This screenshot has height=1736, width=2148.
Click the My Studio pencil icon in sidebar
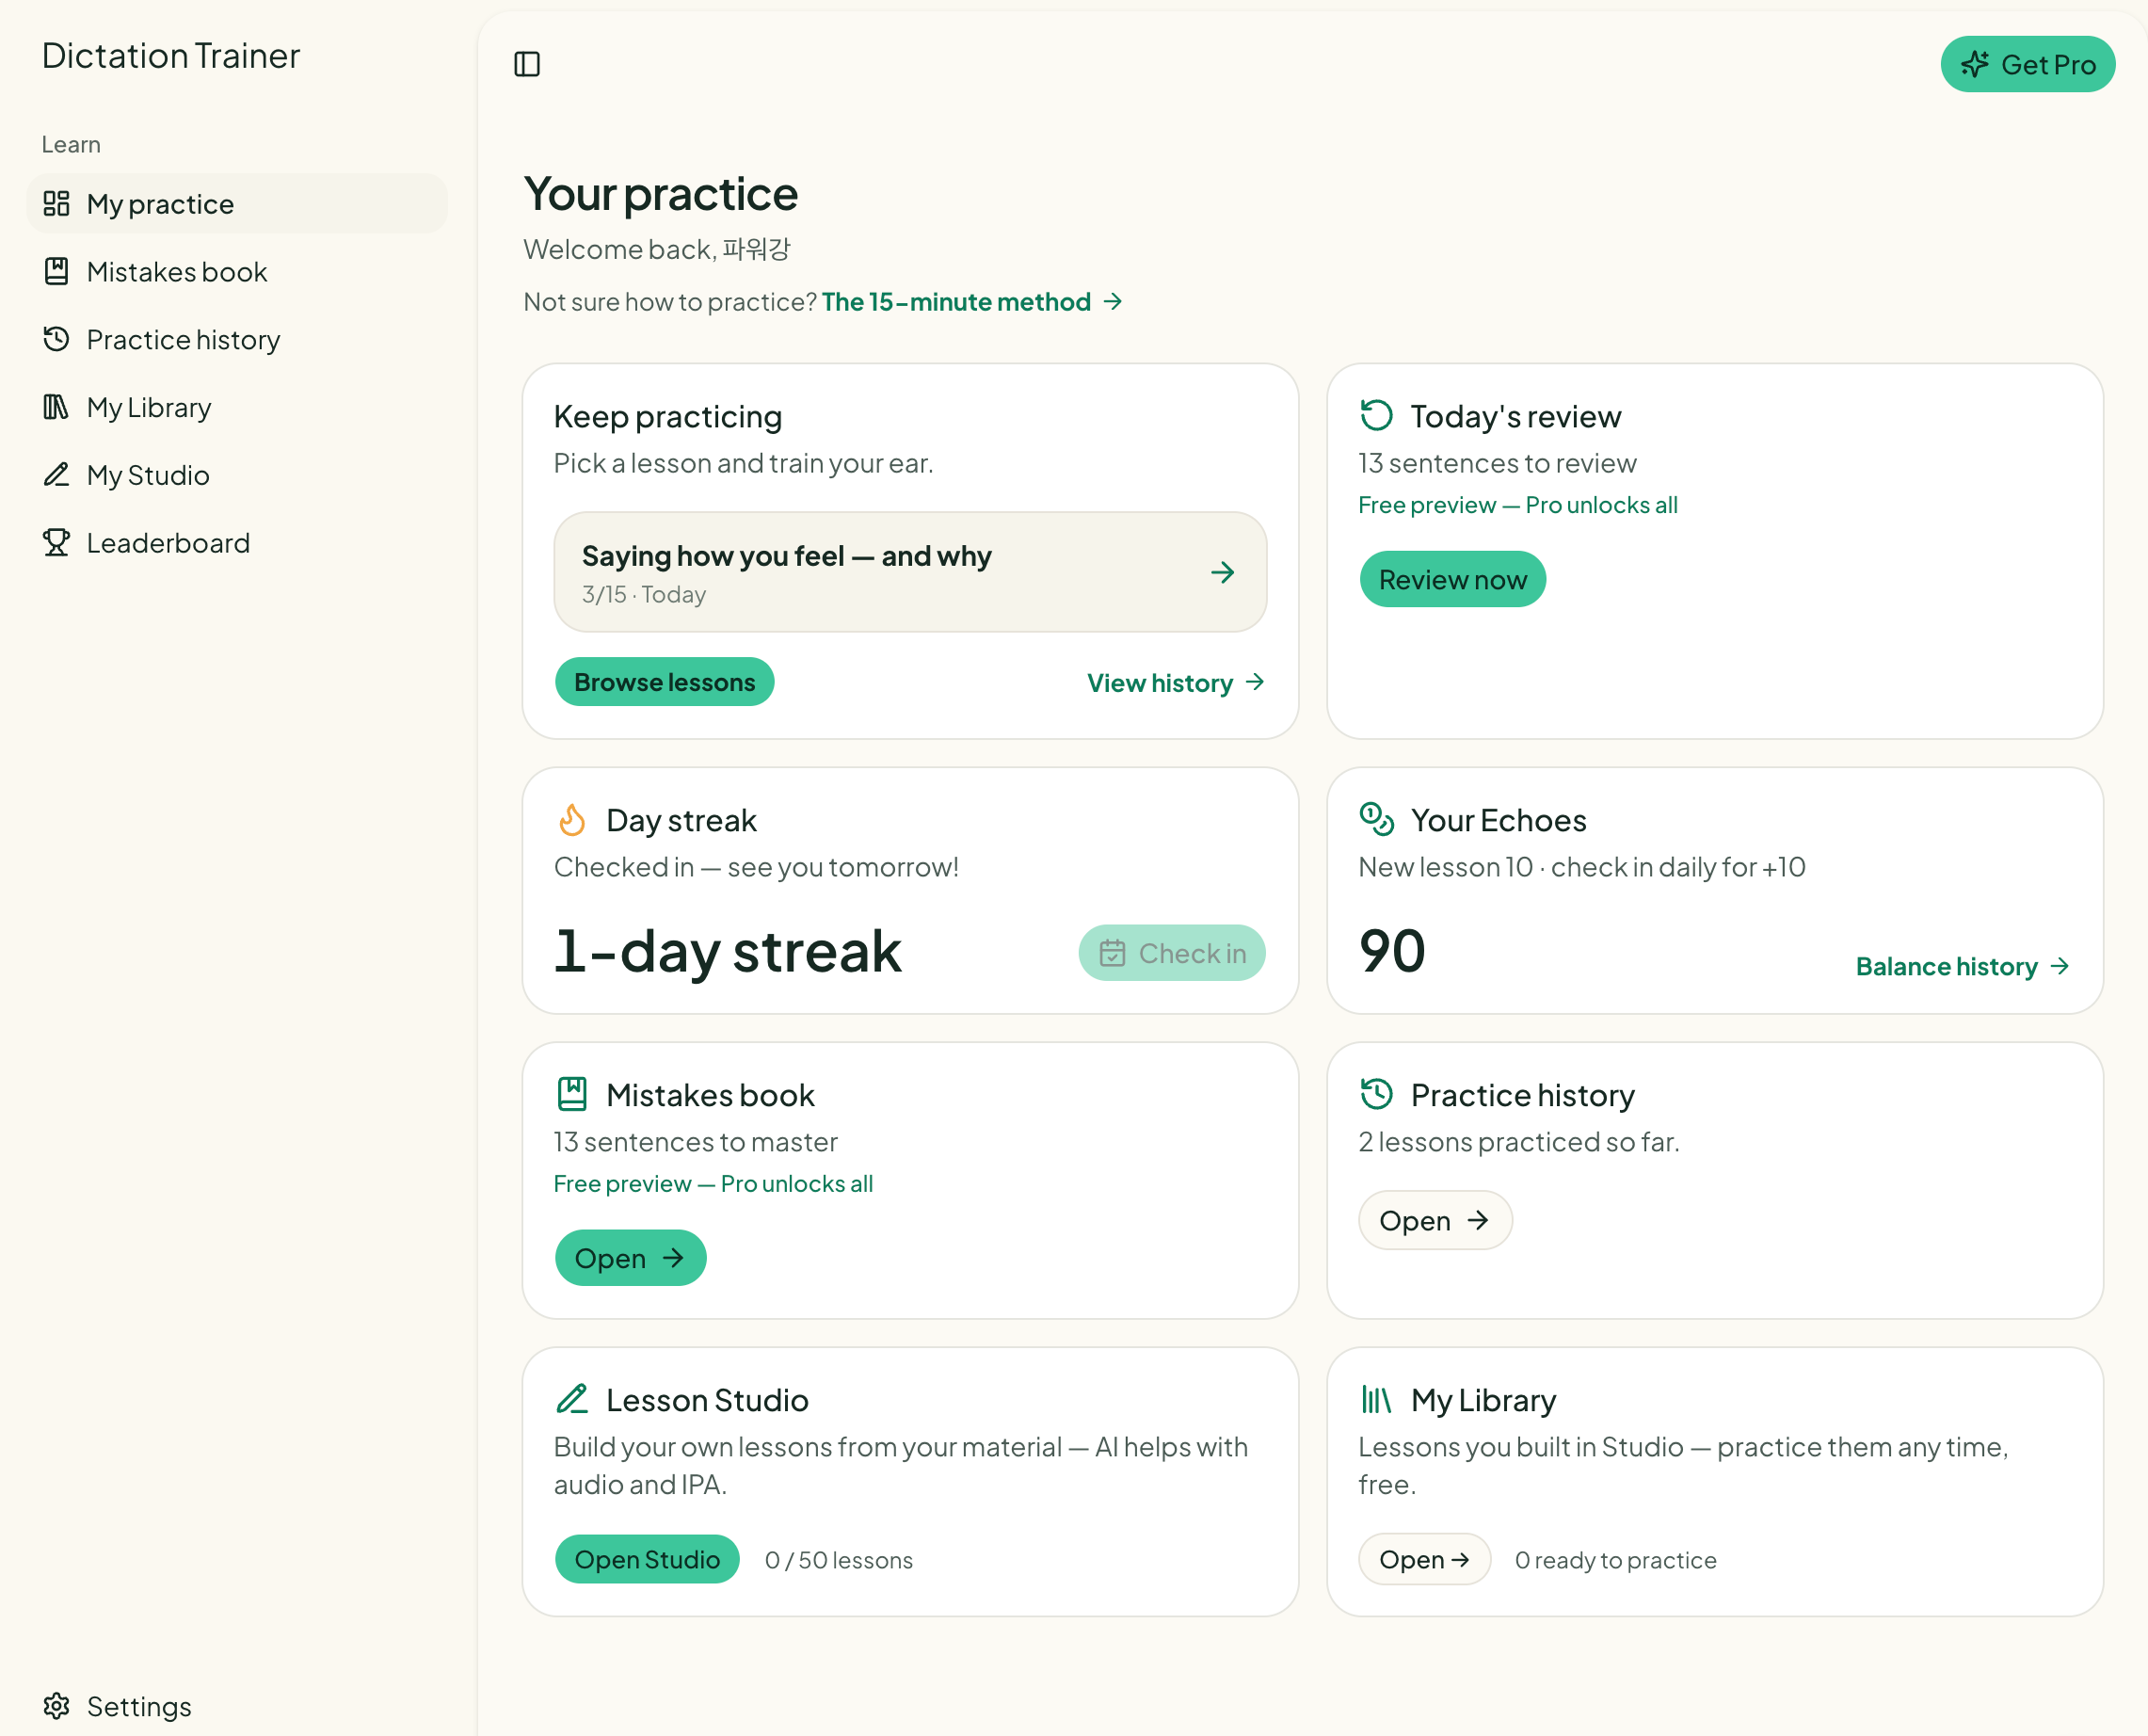tap(57, 474)
